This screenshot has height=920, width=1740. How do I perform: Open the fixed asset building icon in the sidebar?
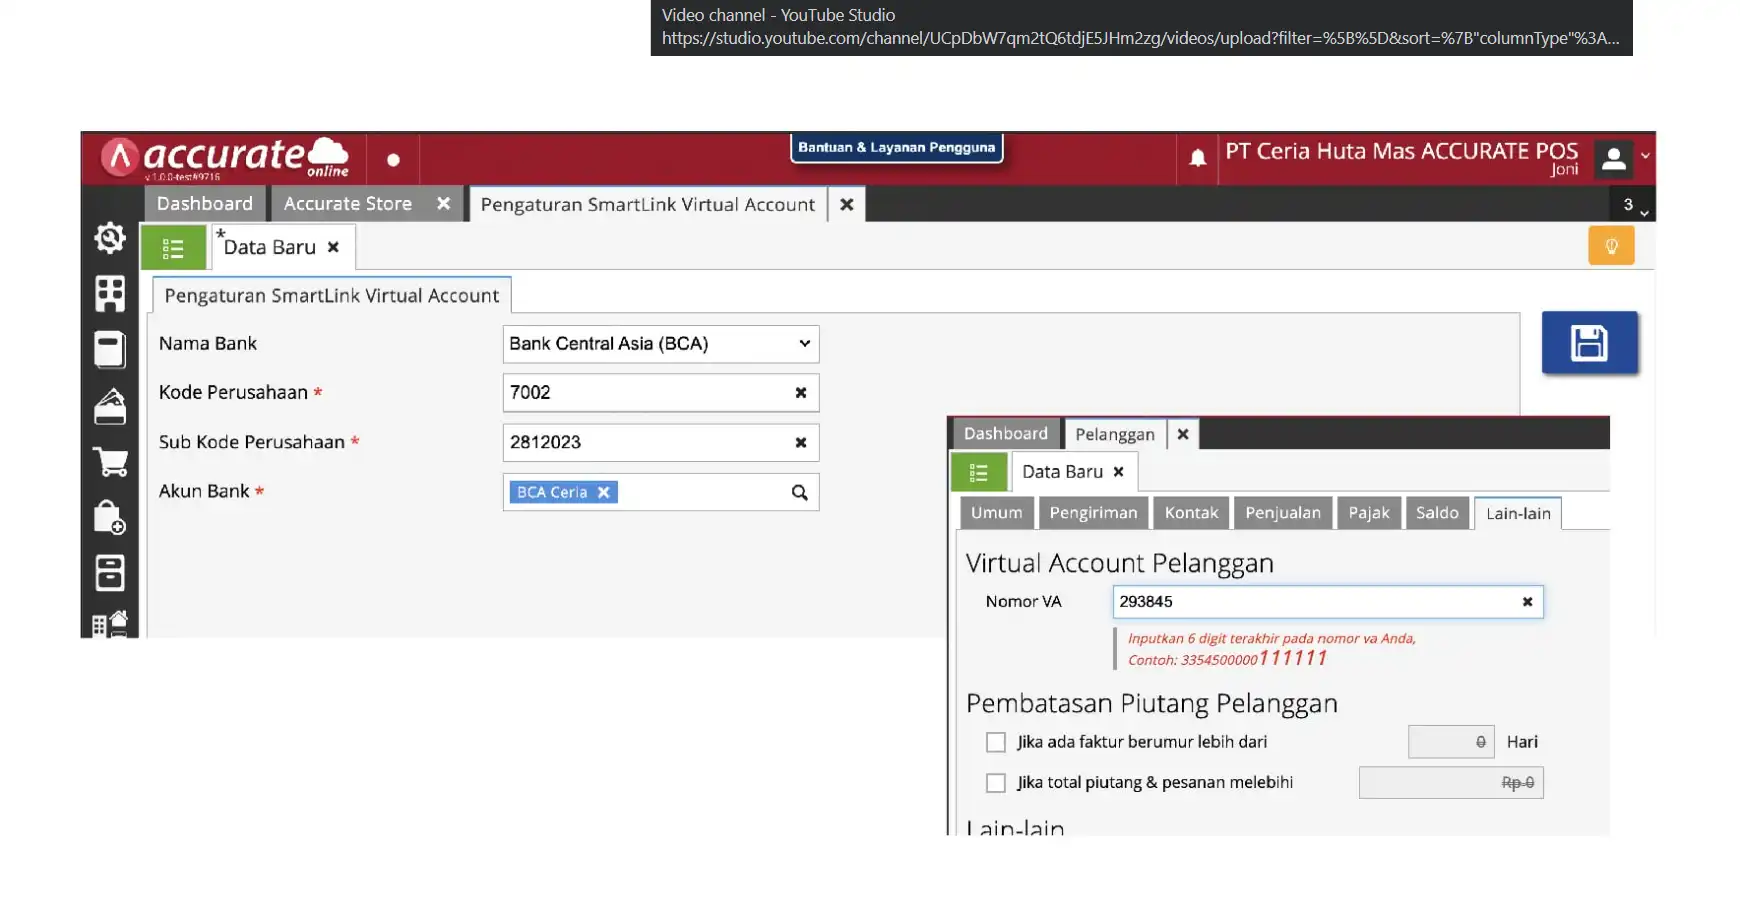coord(110,624)
